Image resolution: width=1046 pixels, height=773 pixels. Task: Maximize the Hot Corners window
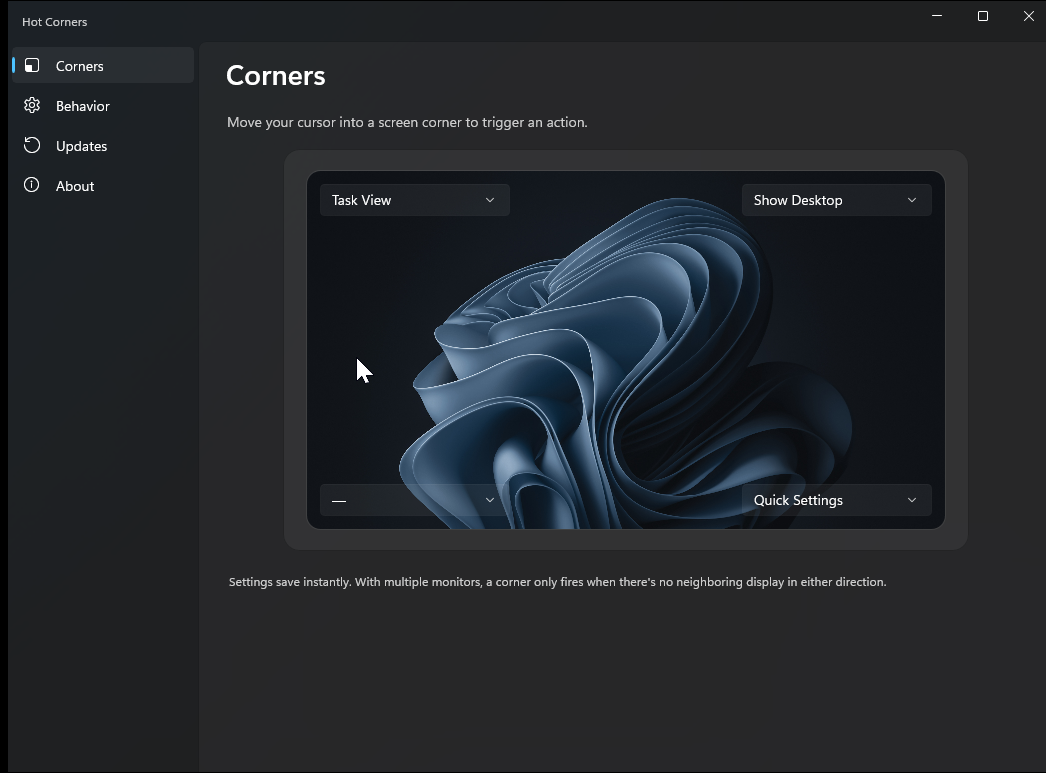click(983, 16)
